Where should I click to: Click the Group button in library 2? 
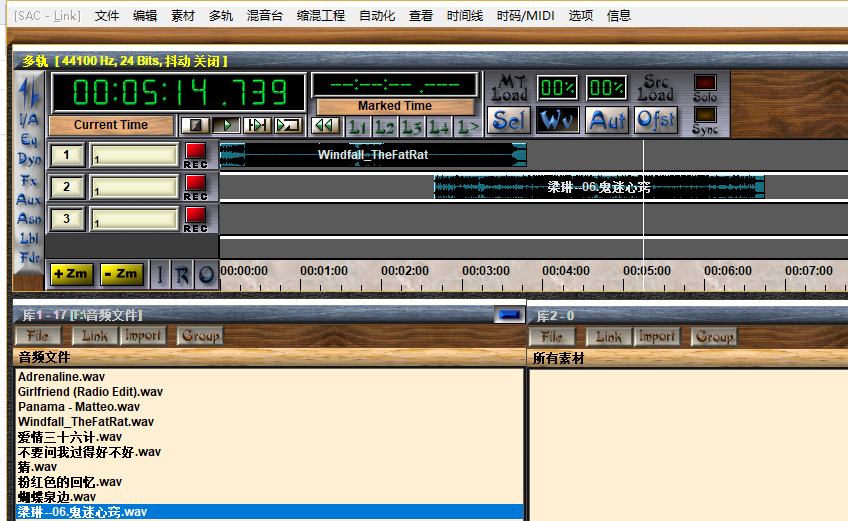tap(714, 337)
